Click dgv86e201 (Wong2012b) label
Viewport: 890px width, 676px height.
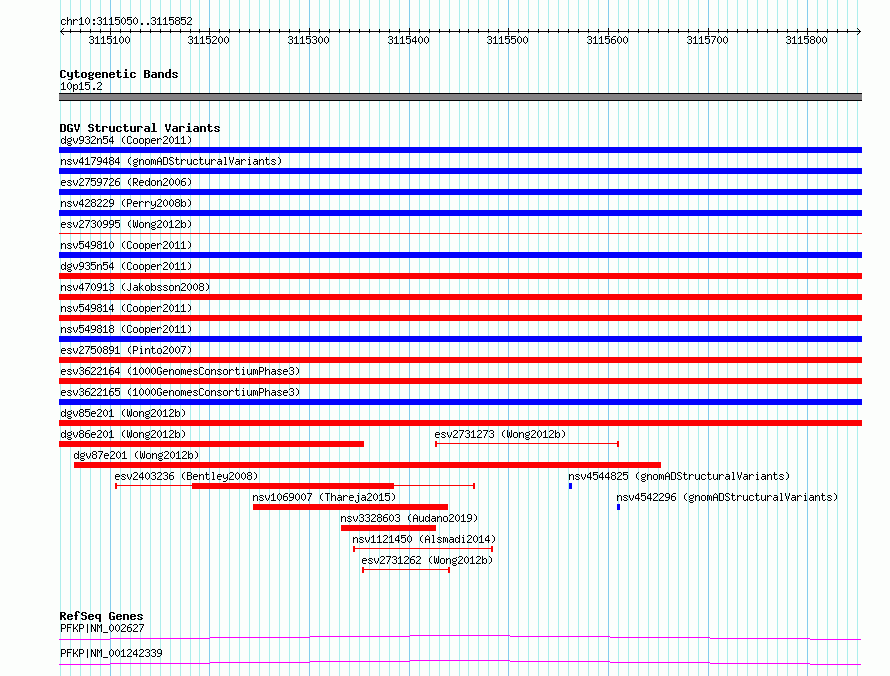pyautogui.click(x=123, y=434)
